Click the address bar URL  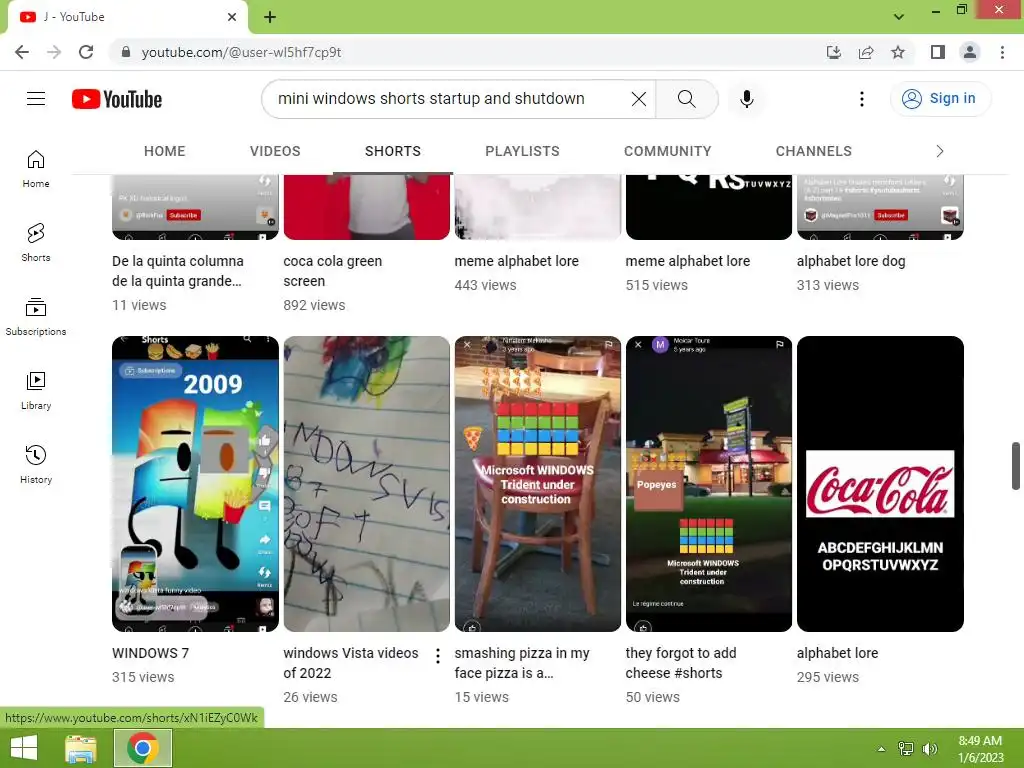click(x=241, y=52)
